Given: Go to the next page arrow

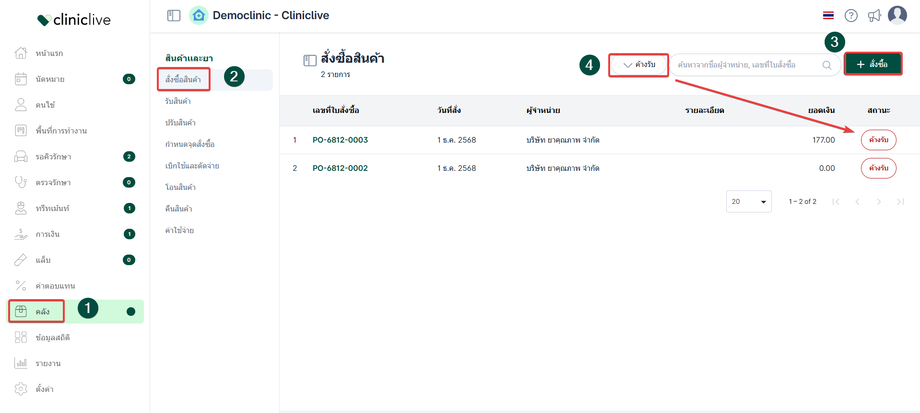Looking at the screenshot, I should [879, 202].
